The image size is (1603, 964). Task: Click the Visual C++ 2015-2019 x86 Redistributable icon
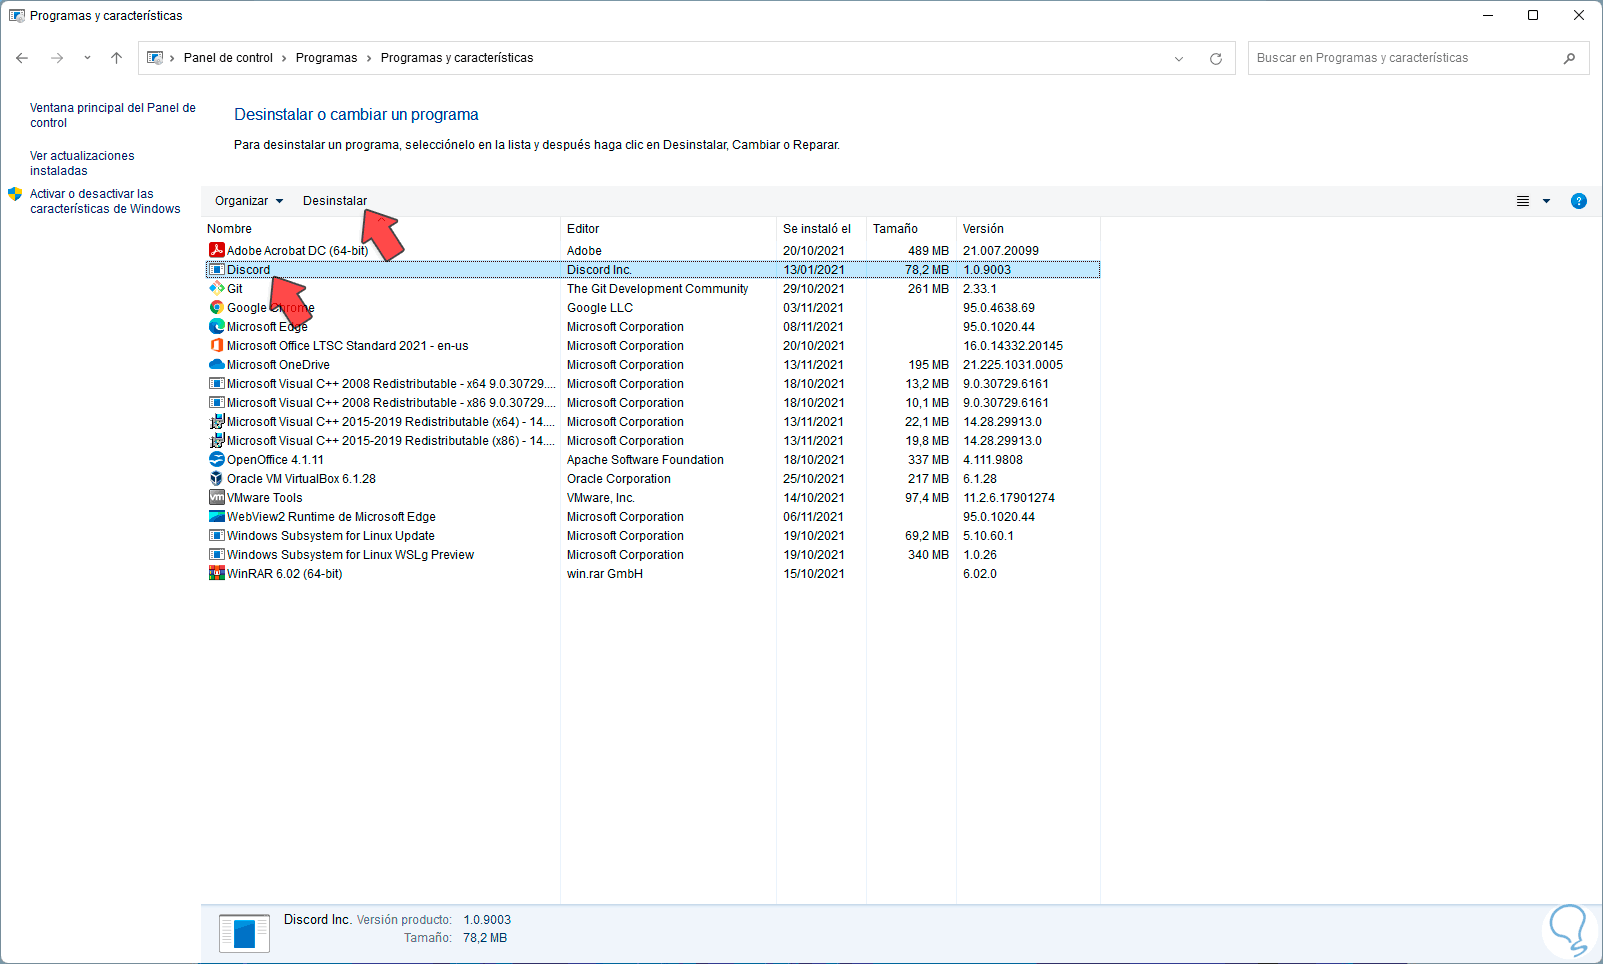pos(216,440)
